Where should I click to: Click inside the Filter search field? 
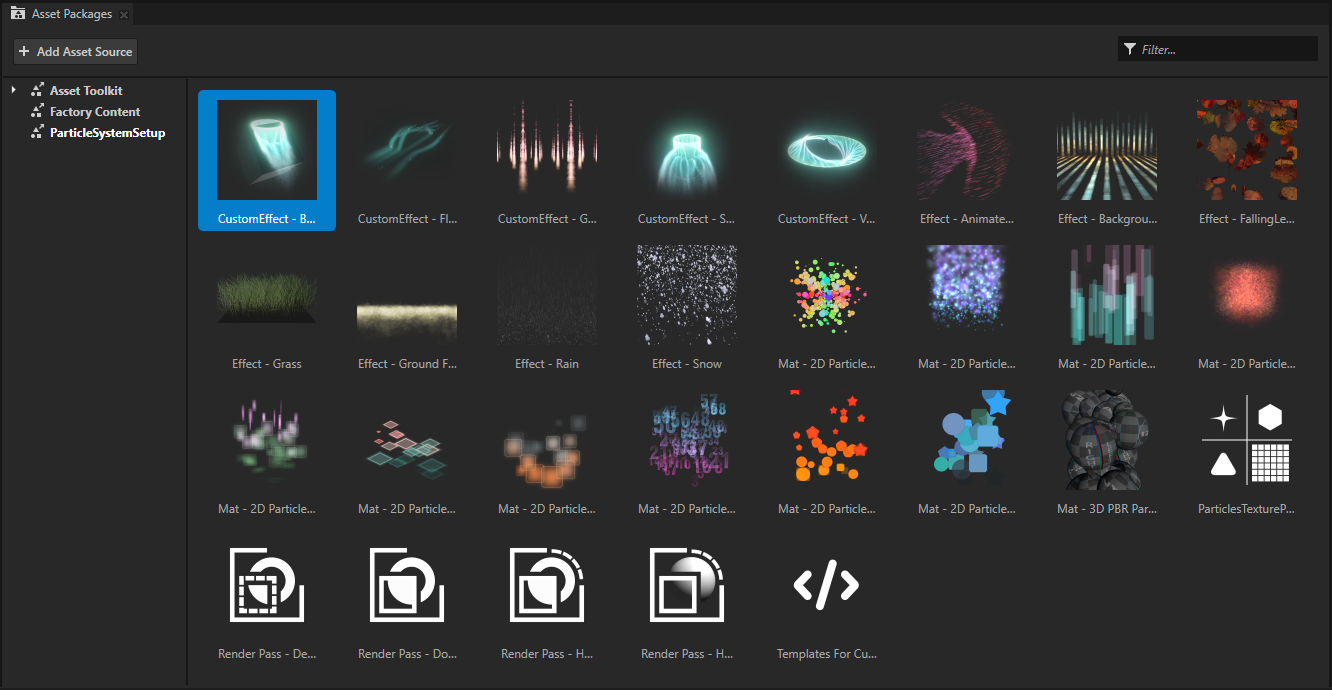pyautogui.click(x=1220, y=48)
